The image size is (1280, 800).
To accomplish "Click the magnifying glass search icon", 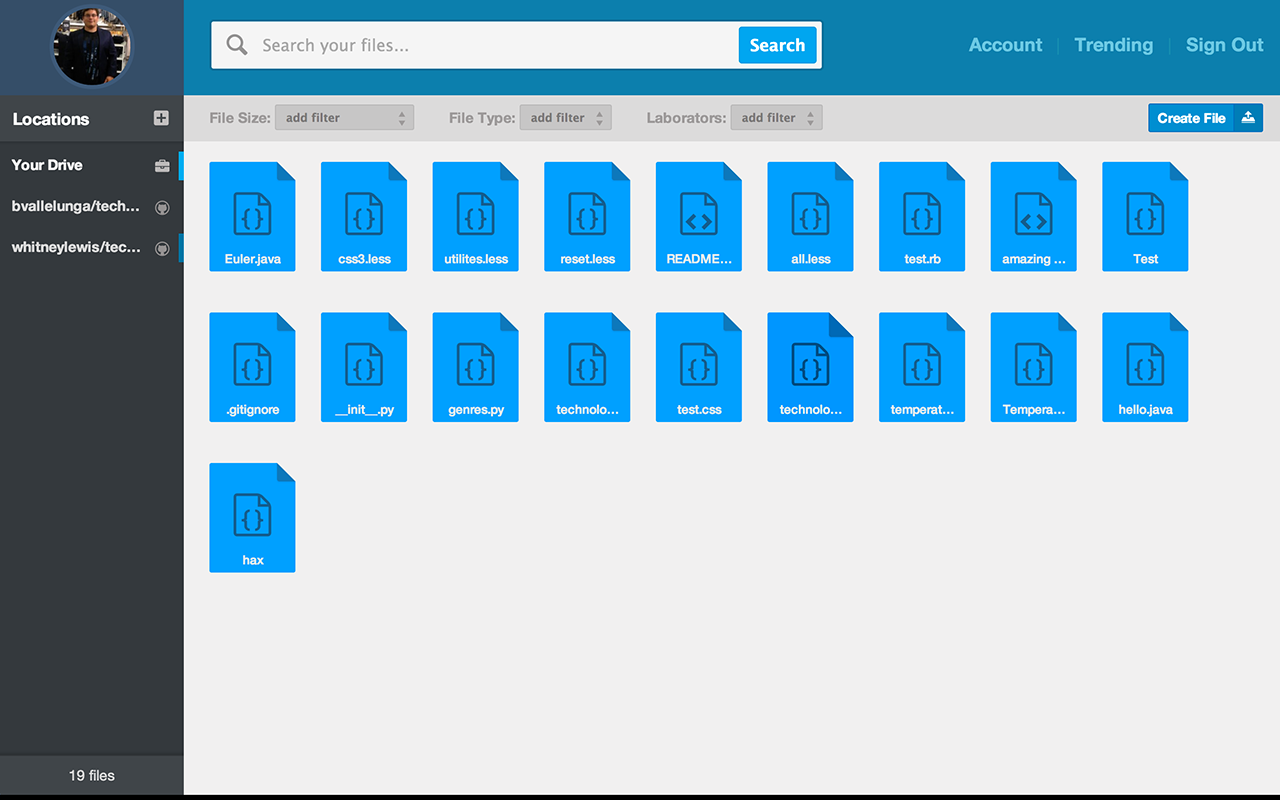I will [x=237, y=45].
